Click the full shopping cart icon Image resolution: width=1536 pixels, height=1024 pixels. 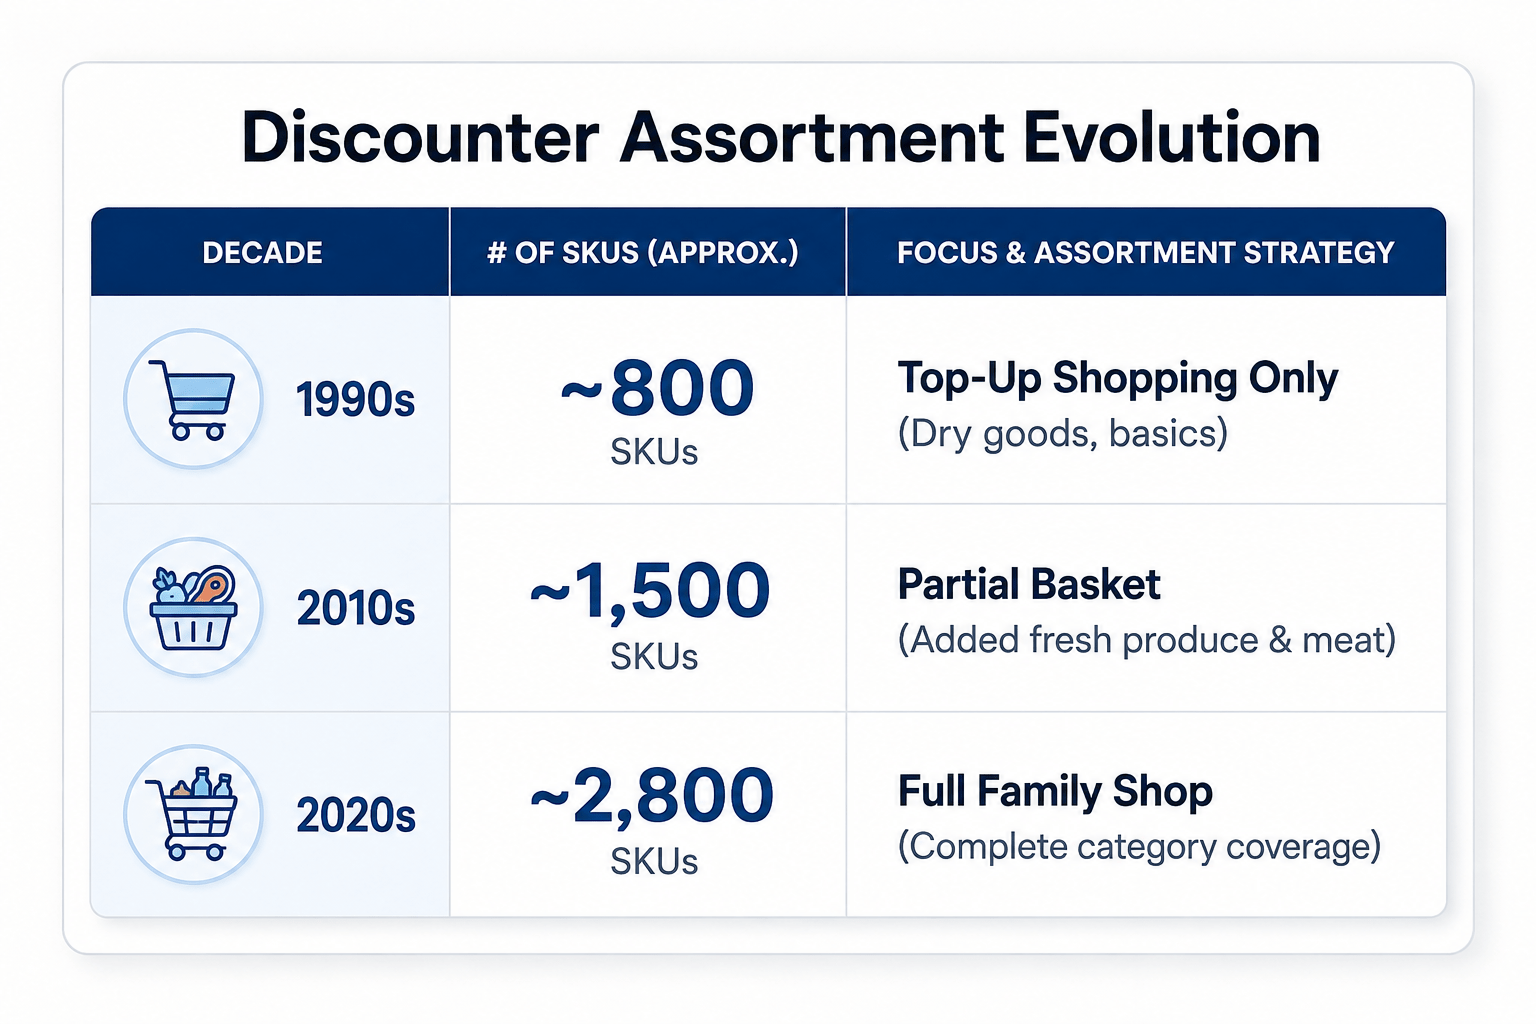click(193, 814)
